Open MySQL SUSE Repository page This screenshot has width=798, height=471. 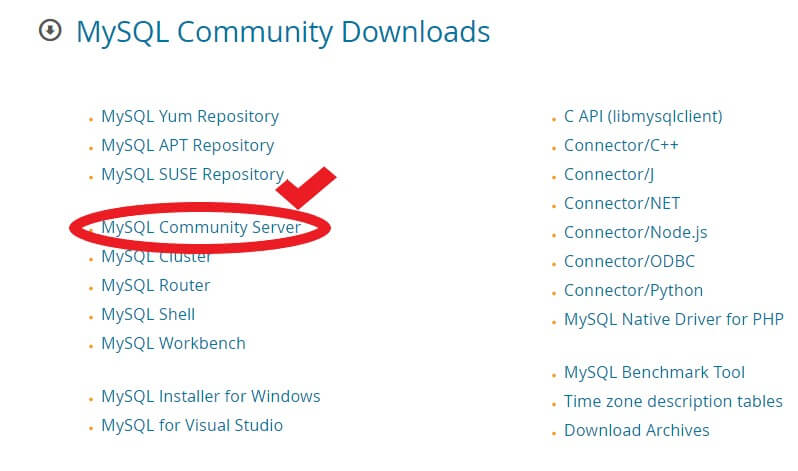point(192,175)
